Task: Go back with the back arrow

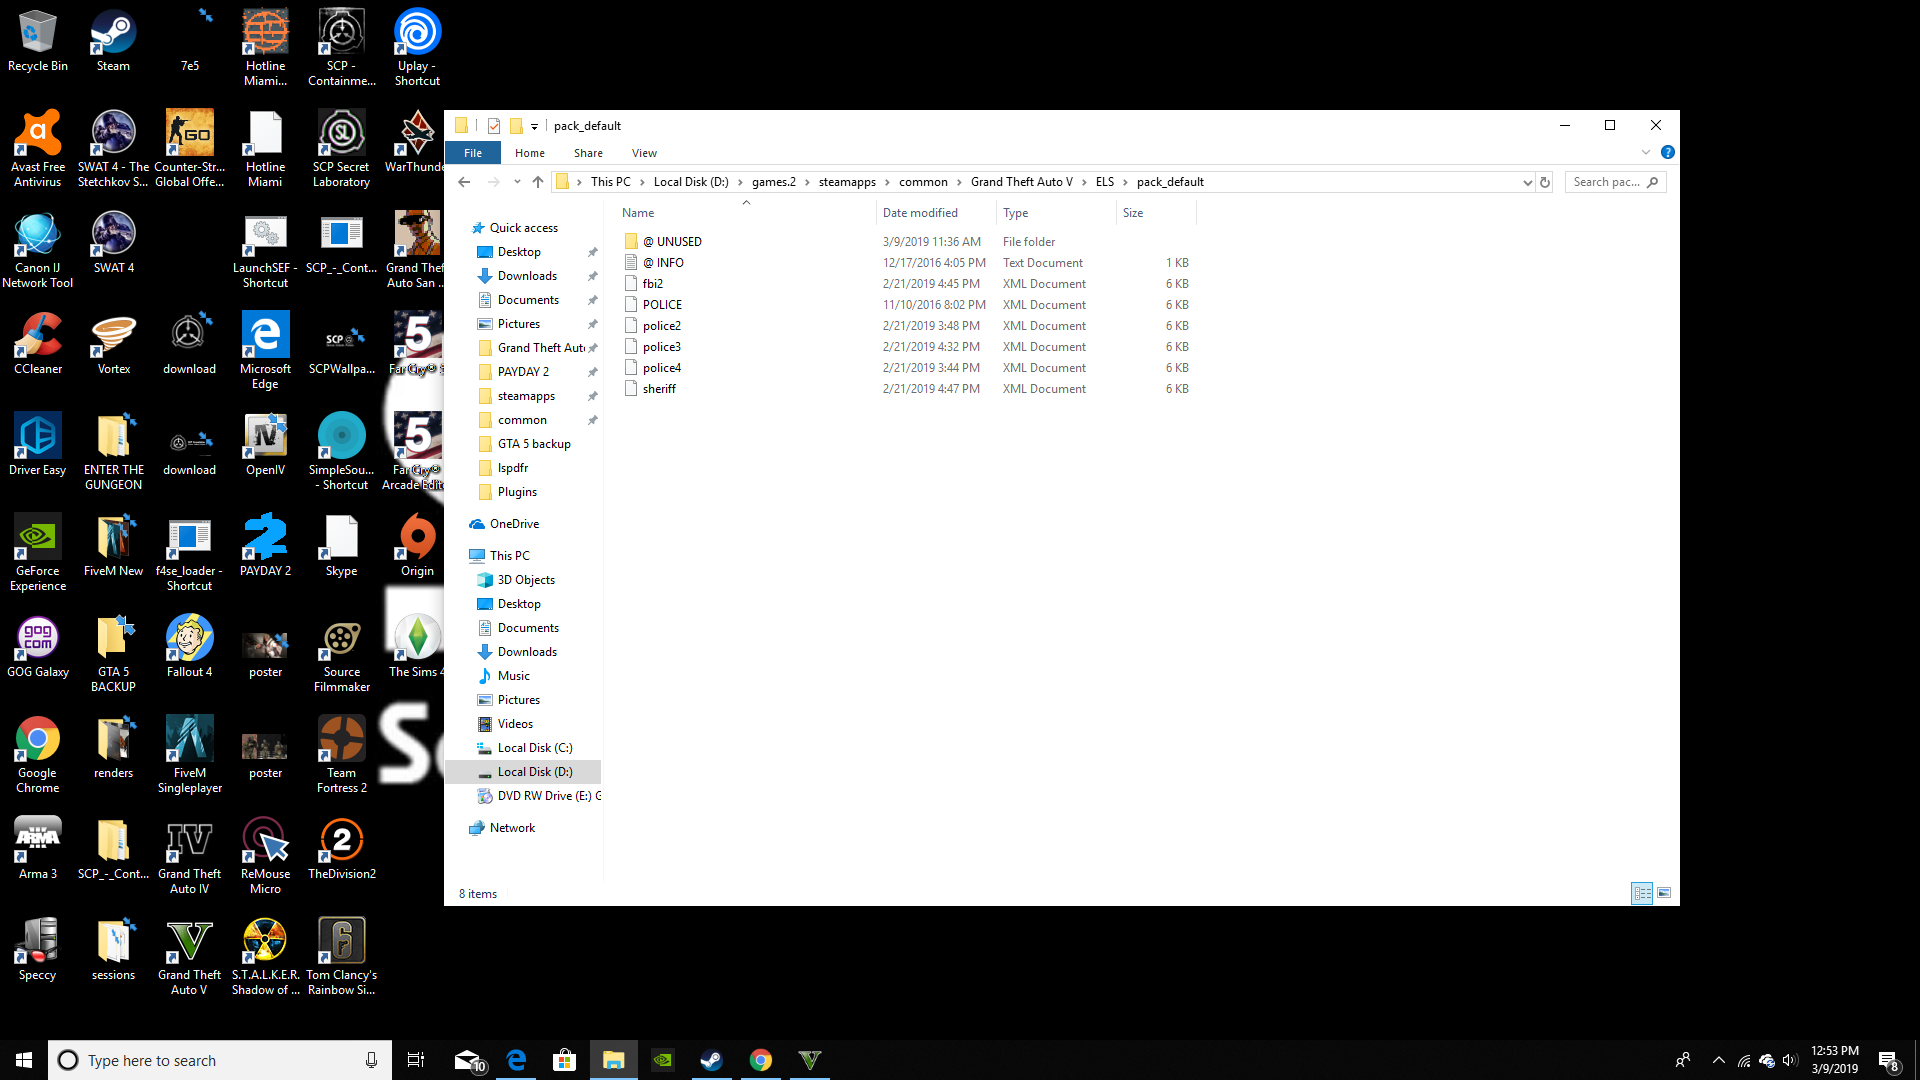Action: pyautogui.click(x=464, y=182)
